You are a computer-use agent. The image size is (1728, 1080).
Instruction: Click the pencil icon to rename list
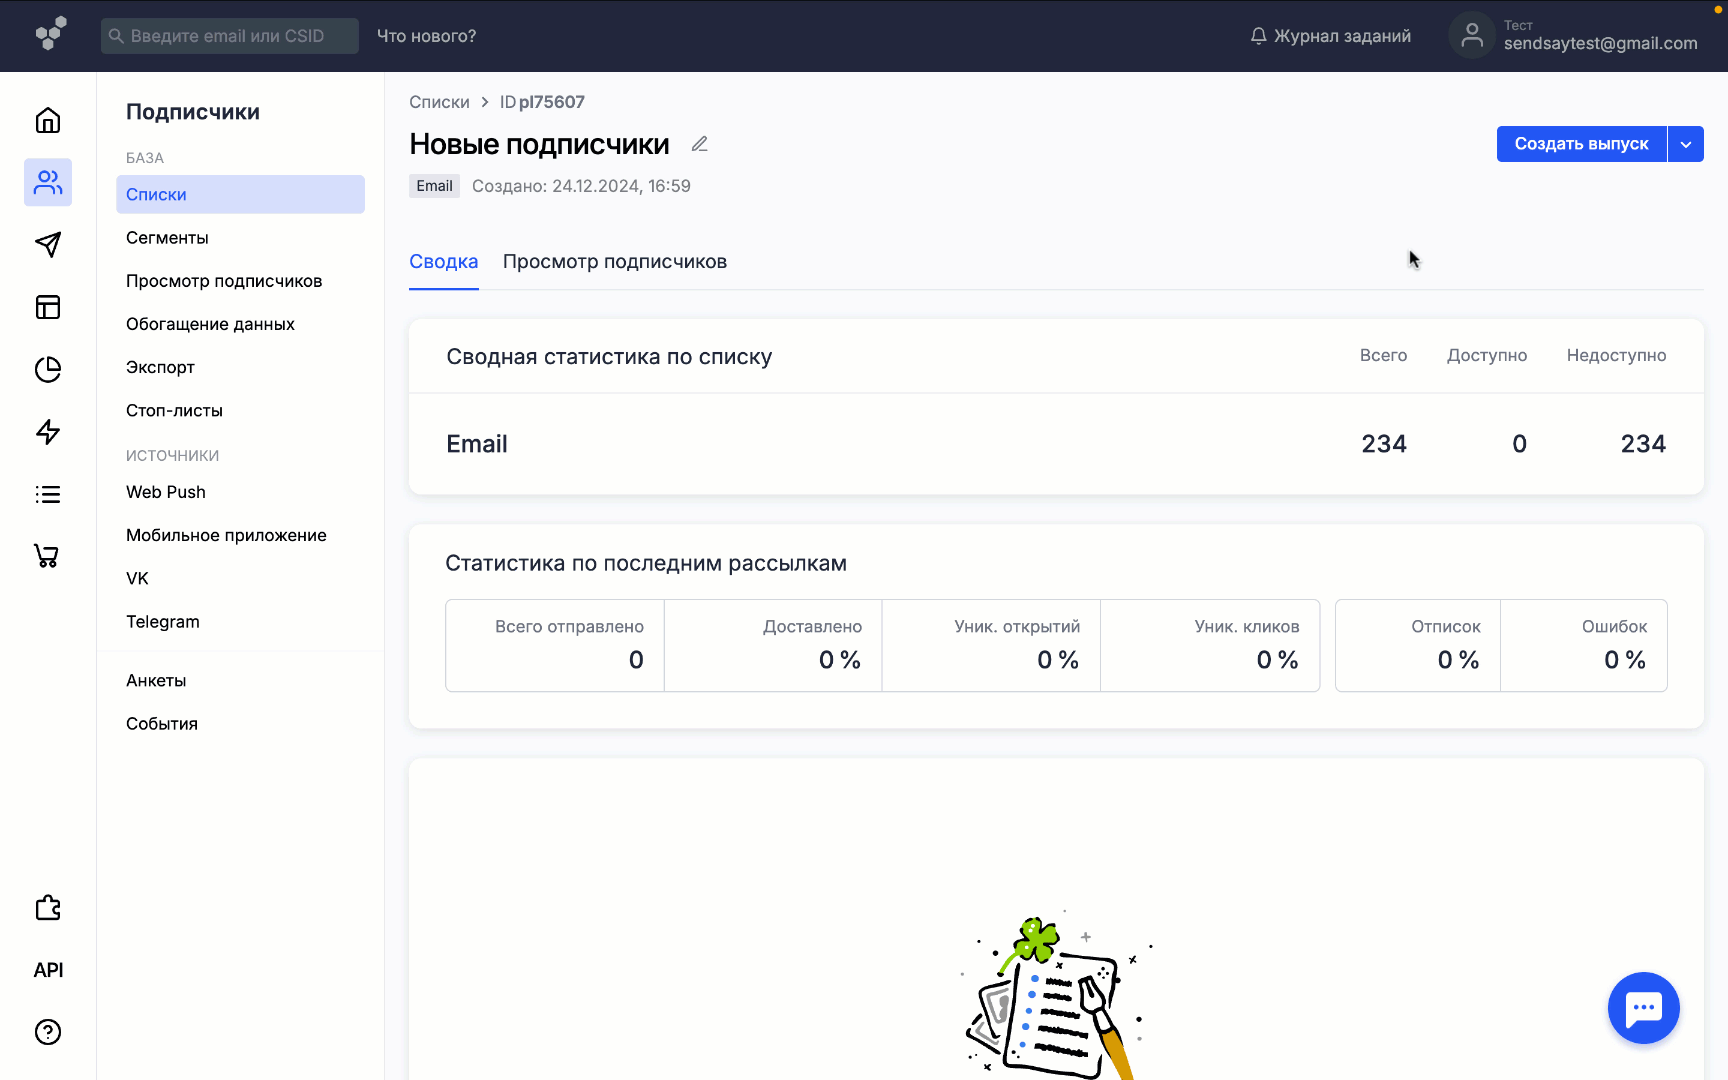pyautogui.click(x=700, y=144)
